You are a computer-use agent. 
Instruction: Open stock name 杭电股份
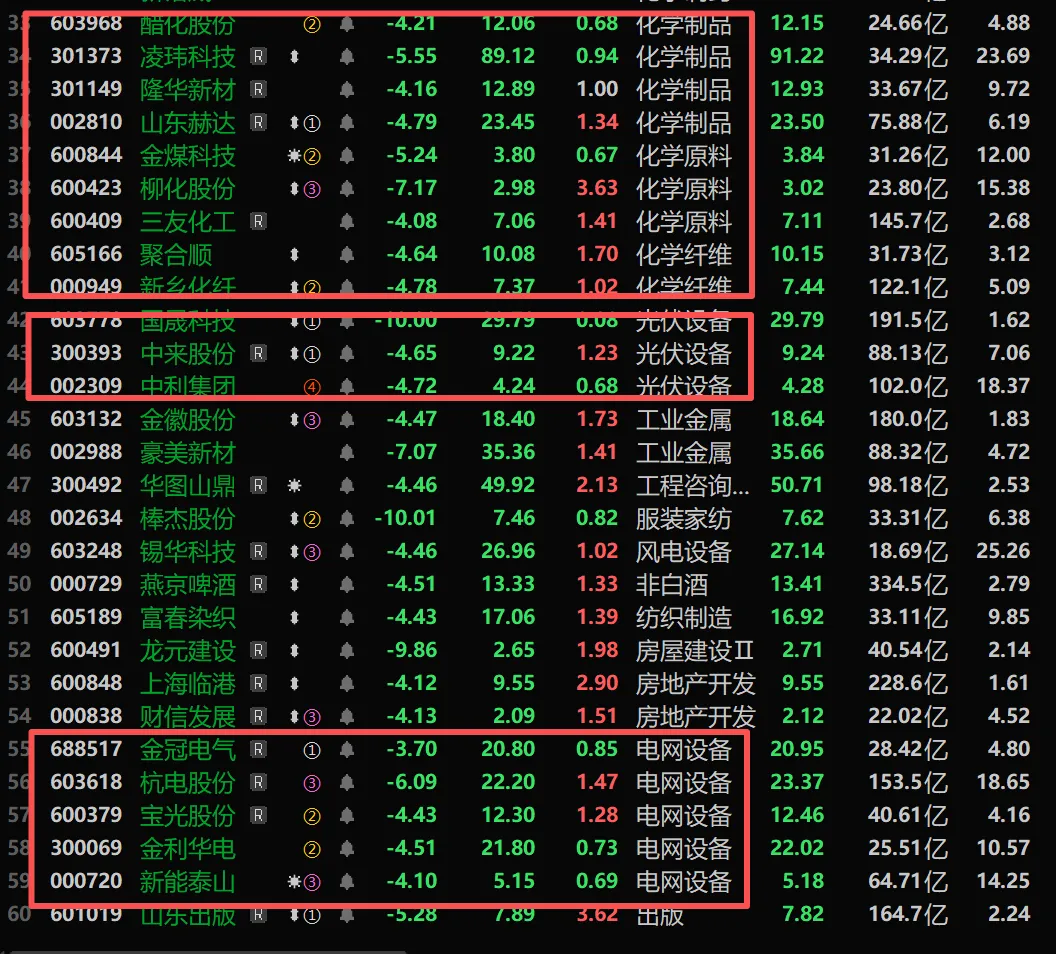pyautogui.click(x=188, y=782)
